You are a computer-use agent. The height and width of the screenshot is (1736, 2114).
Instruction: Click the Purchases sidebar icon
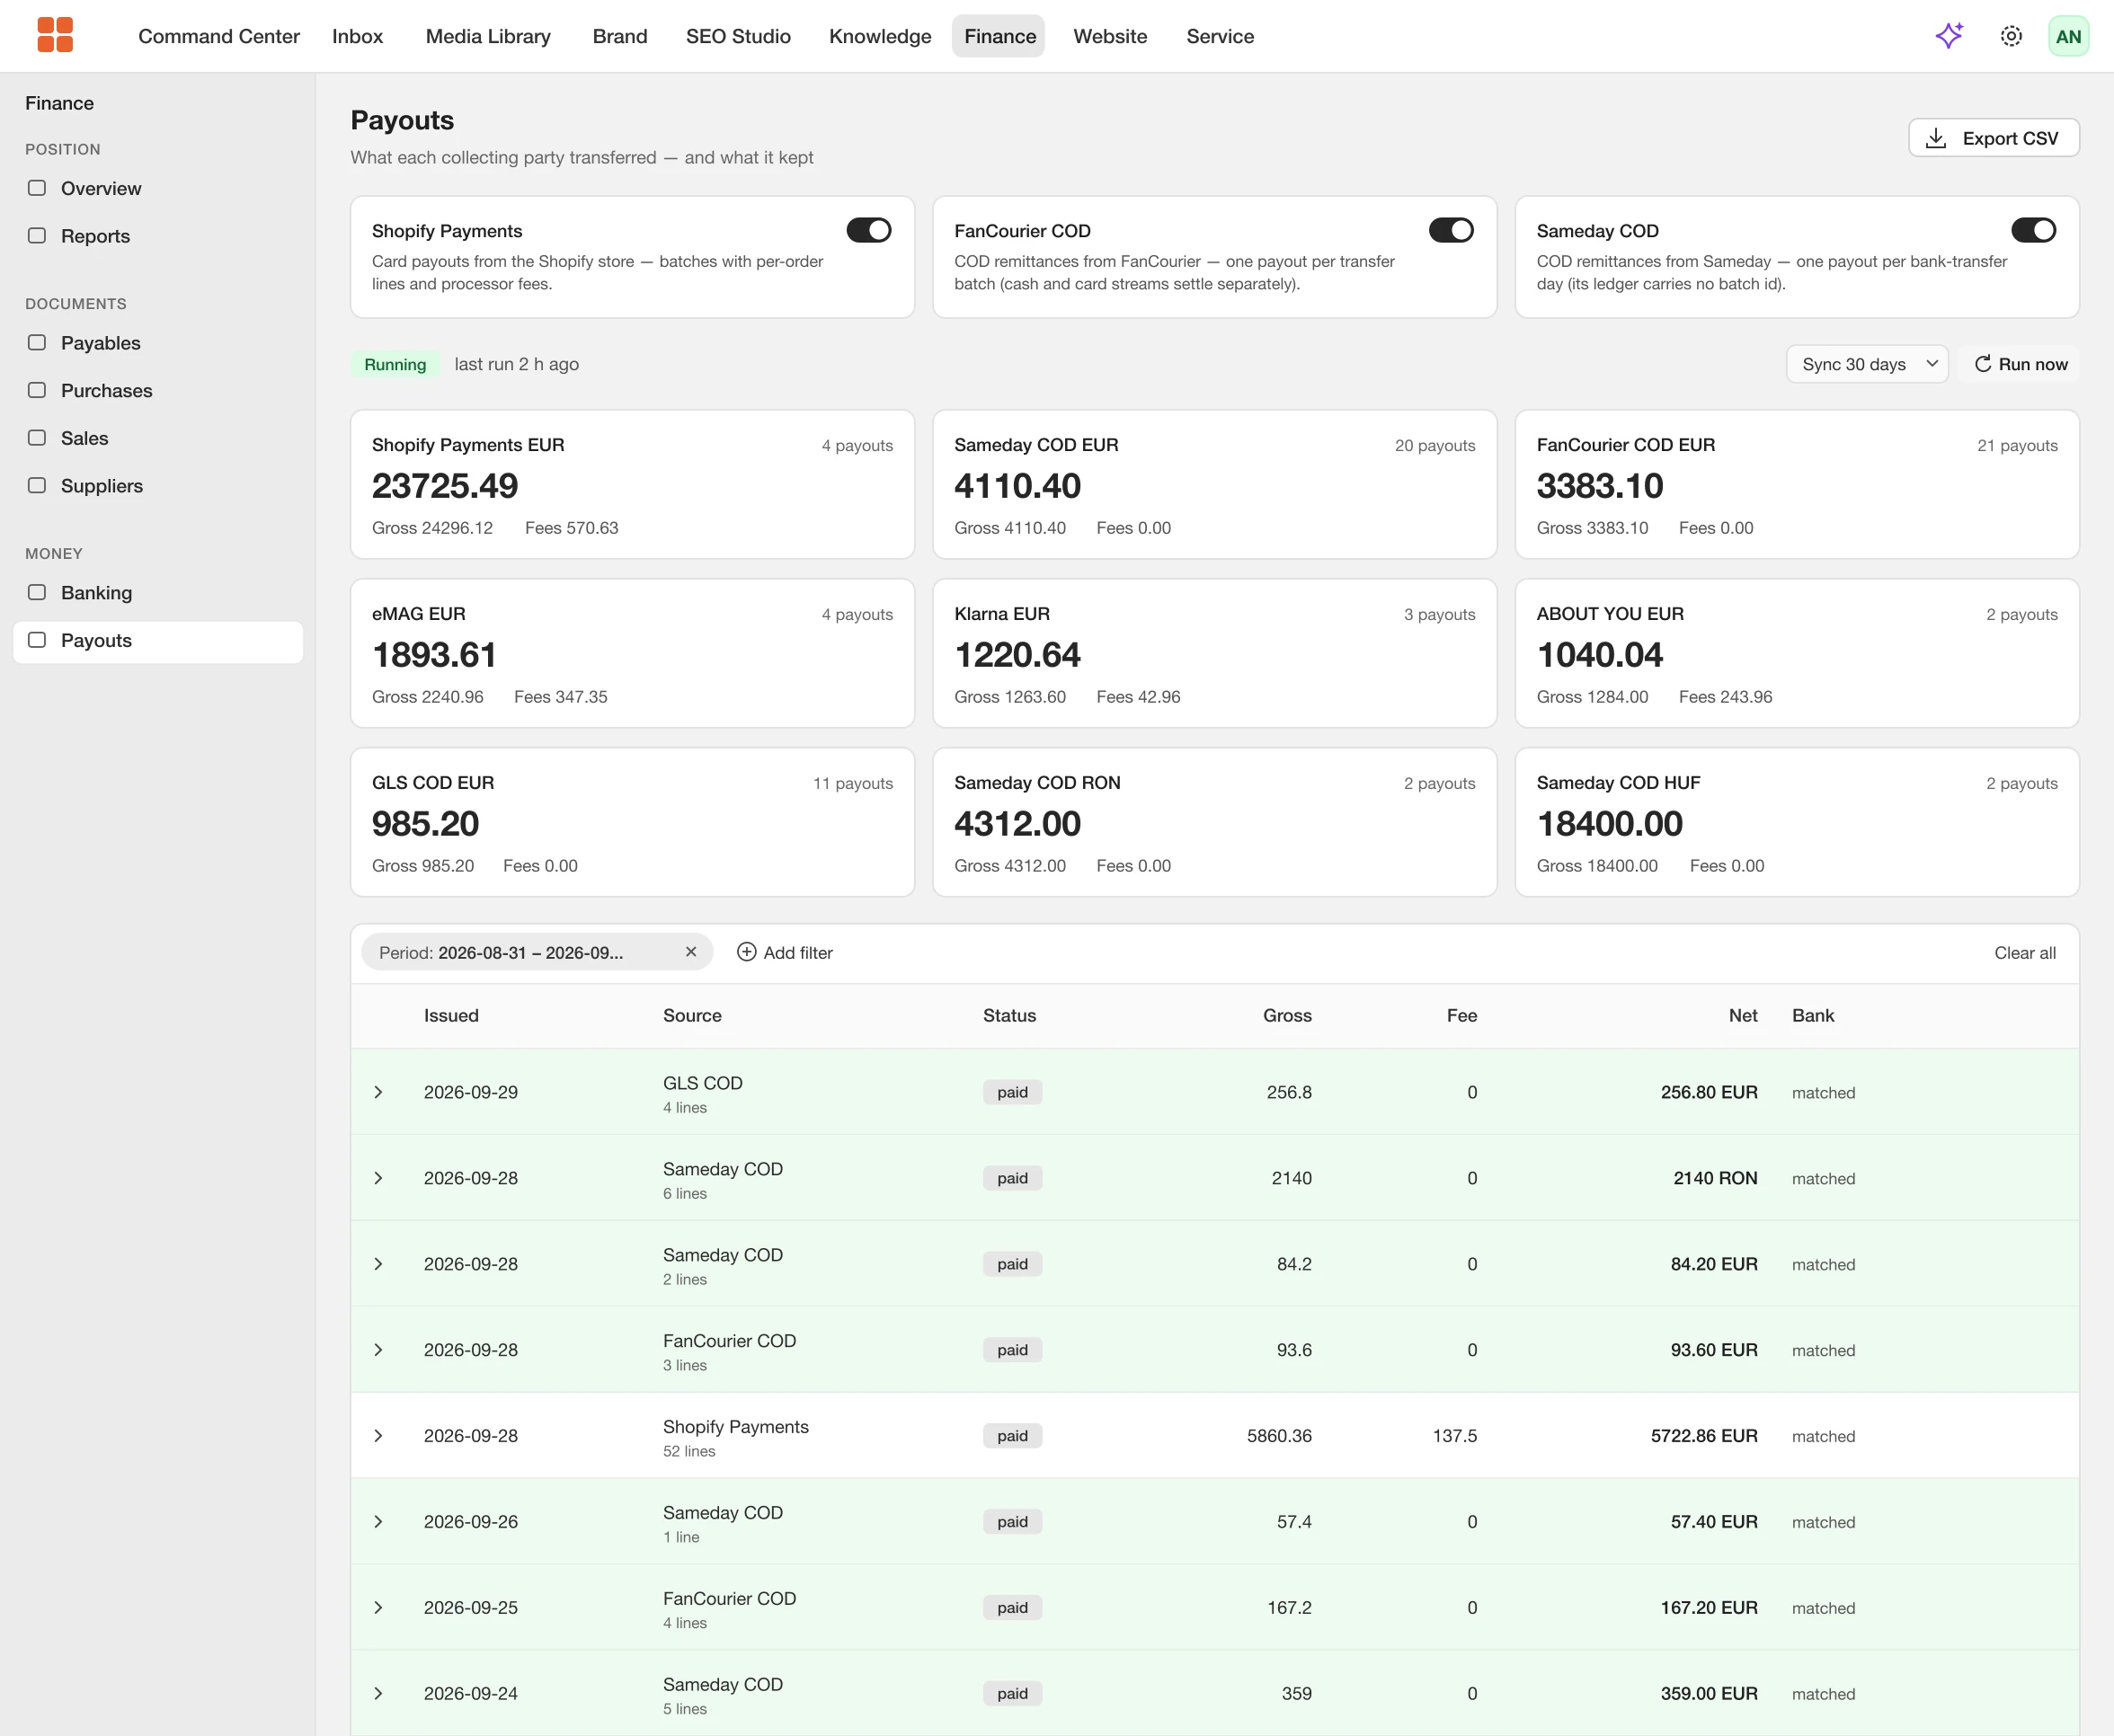pyautogui.click(x=37, y=390)
